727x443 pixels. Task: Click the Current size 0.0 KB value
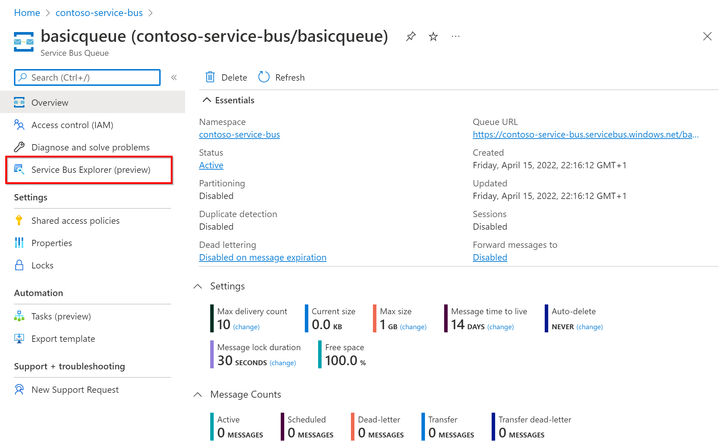[327, 325]
